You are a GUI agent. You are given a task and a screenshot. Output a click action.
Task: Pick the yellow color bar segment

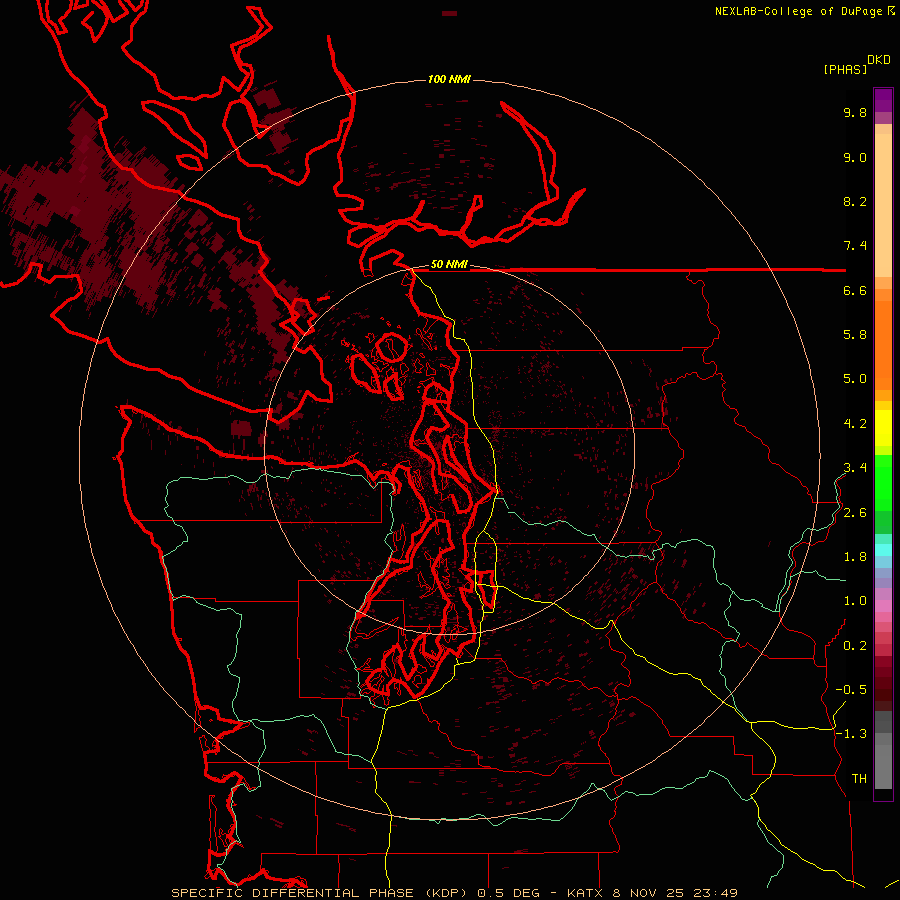(883, 428)
